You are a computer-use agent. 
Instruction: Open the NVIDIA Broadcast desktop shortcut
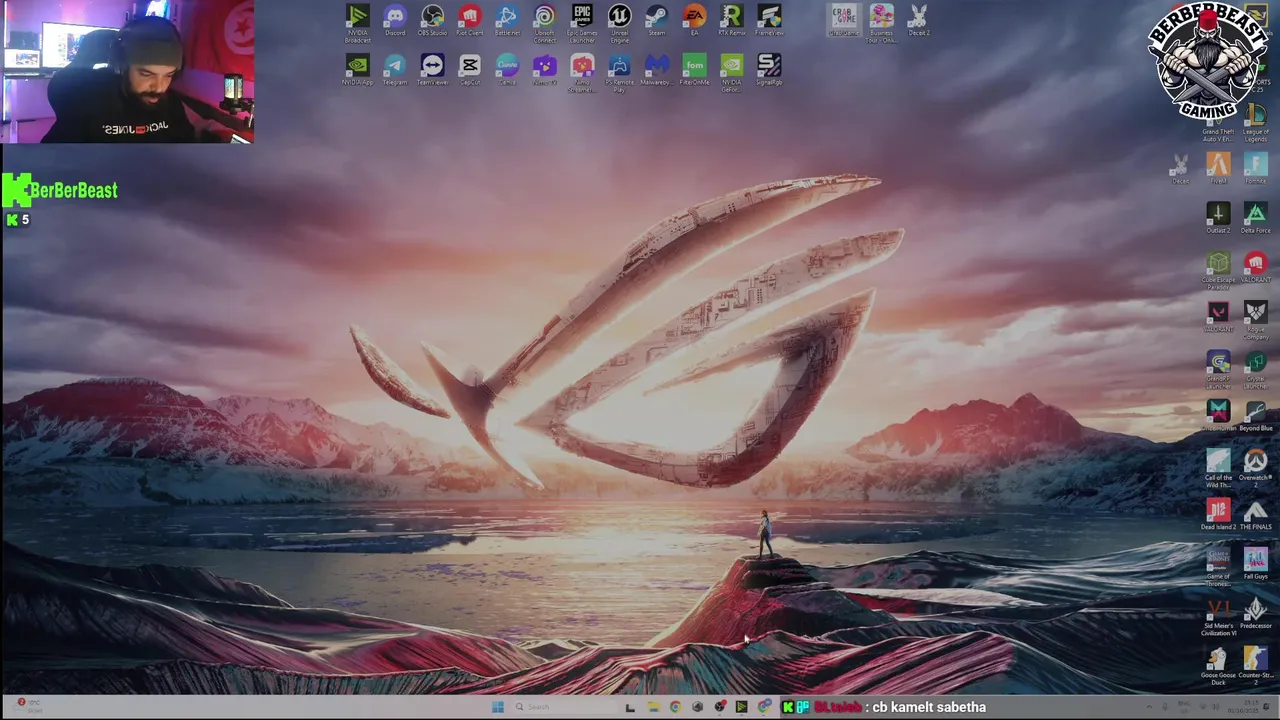click(357, 23)
